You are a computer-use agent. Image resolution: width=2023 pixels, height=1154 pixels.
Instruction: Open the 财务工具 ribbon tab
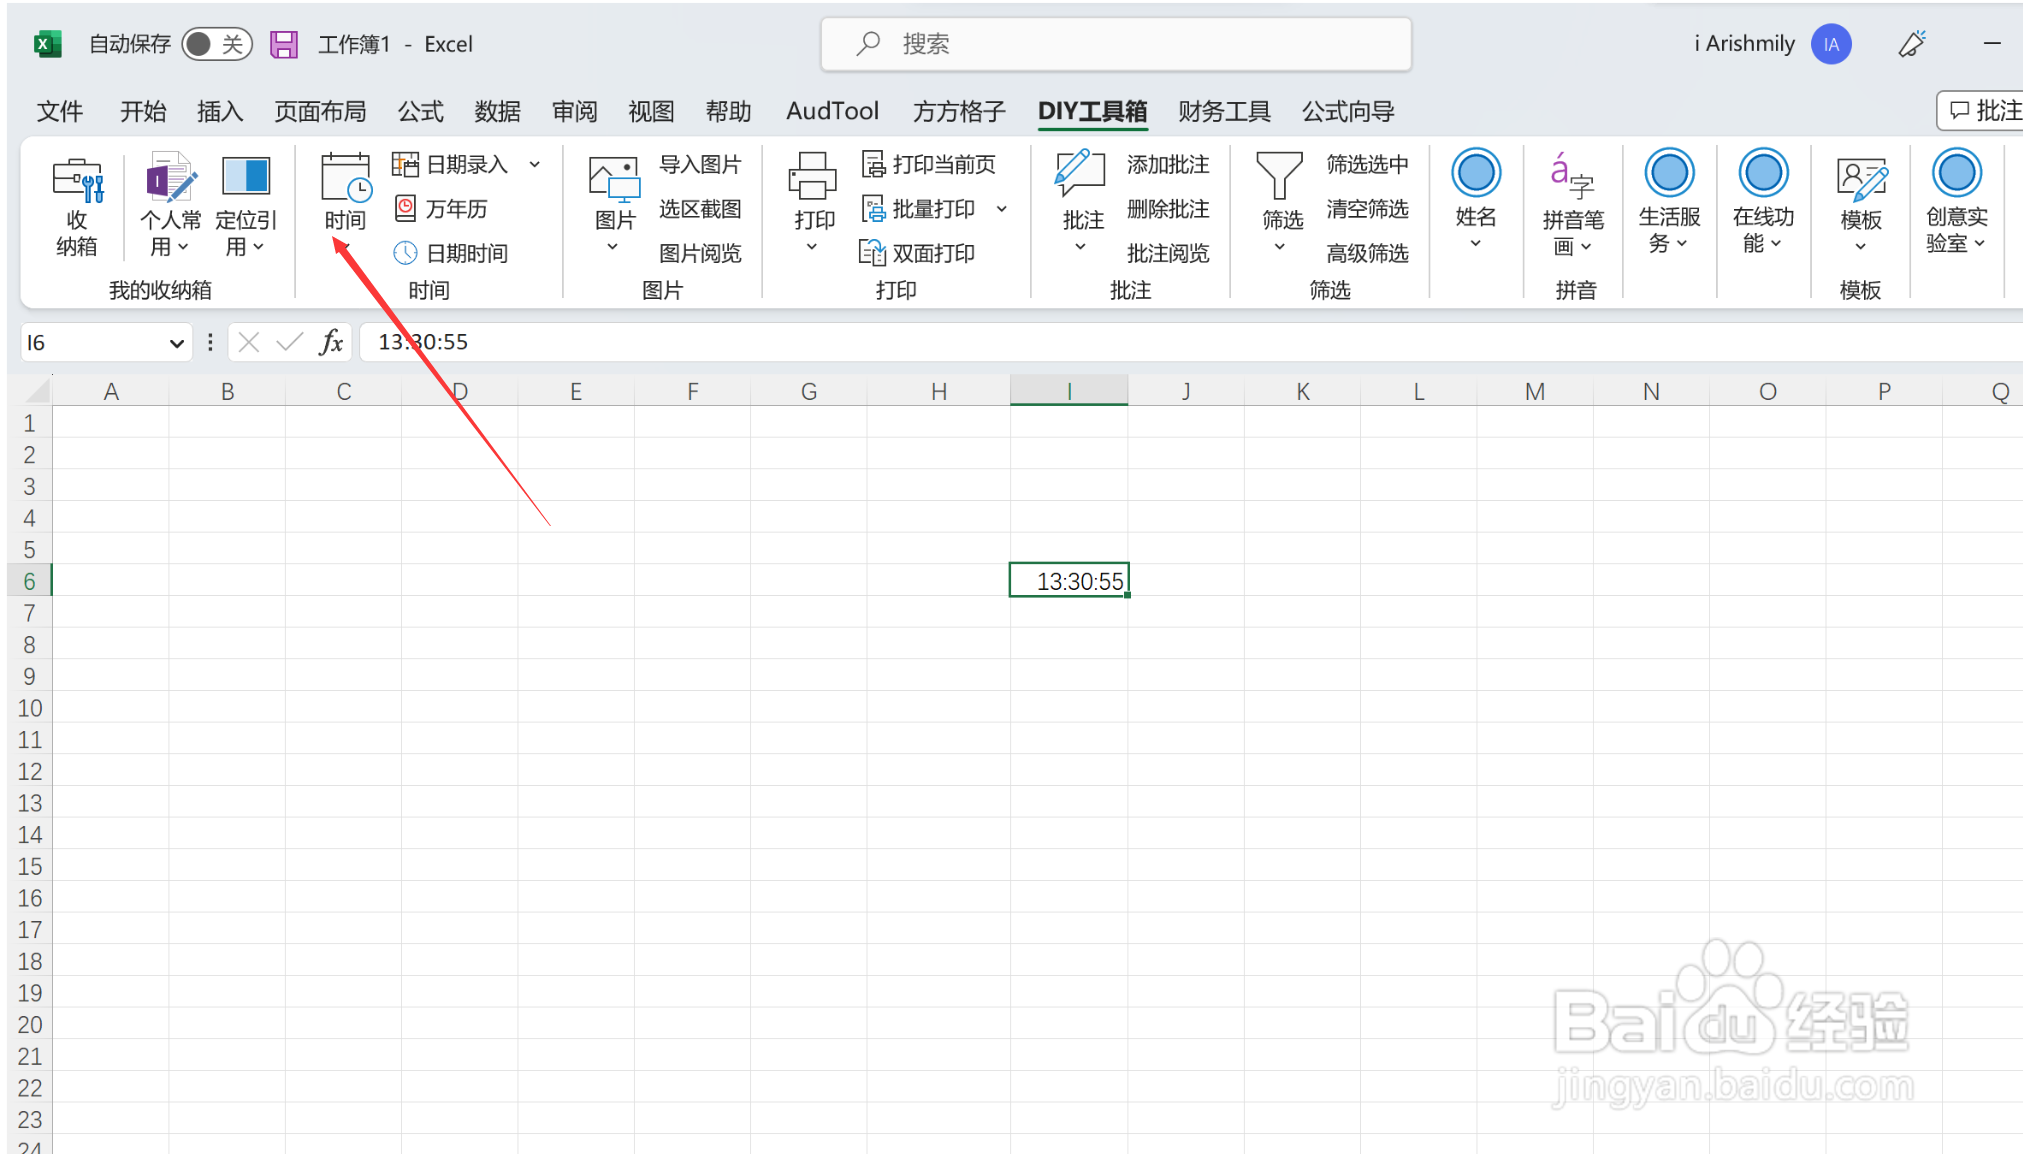1223,111
